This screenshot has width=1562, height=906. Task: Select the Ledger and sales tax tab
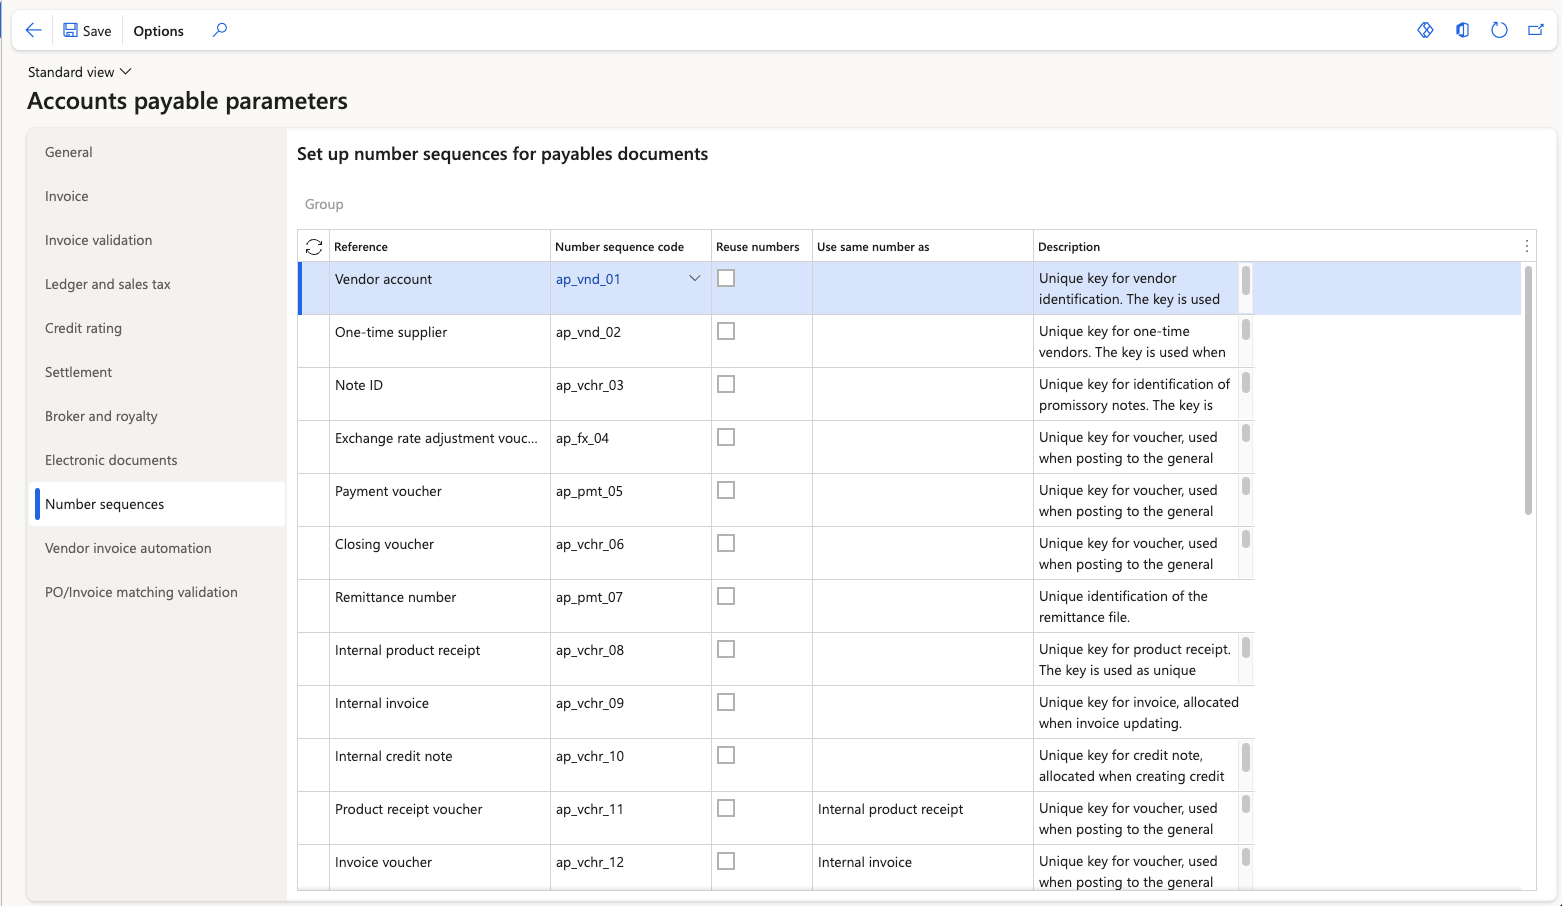(108, 284)
